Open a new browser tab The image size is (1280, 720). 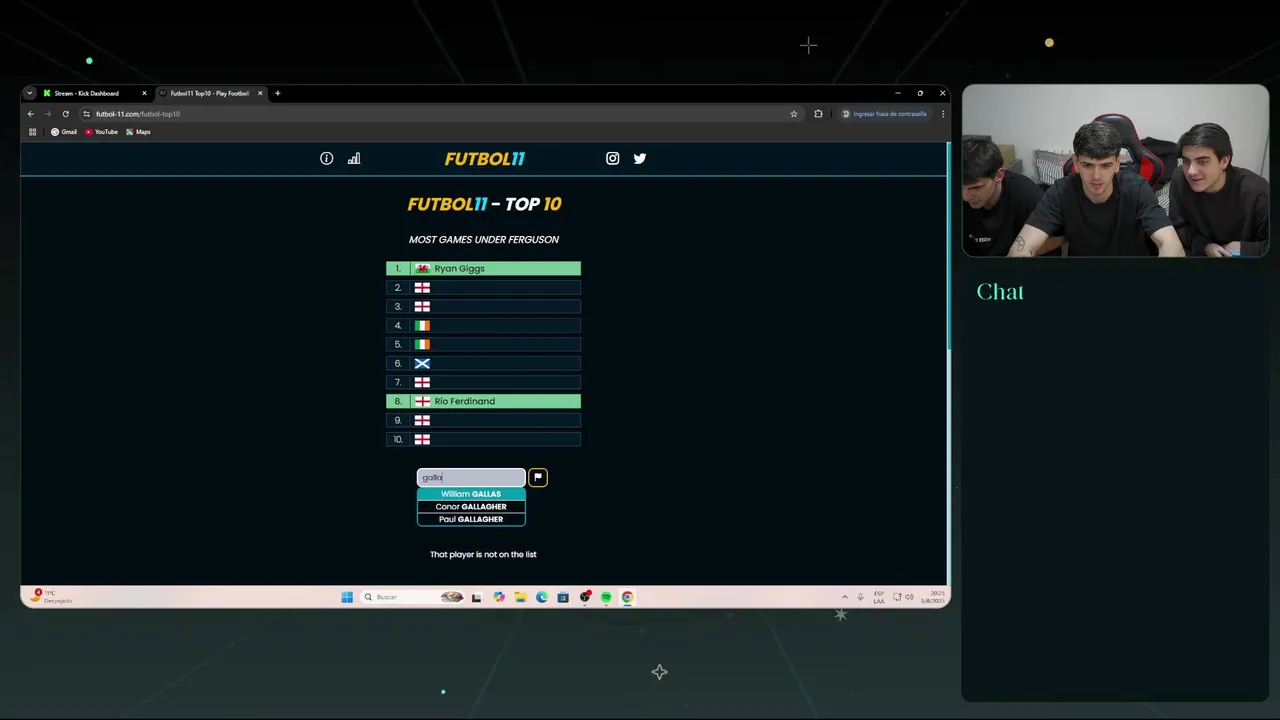pyautogui.click(x=277, y=93)
